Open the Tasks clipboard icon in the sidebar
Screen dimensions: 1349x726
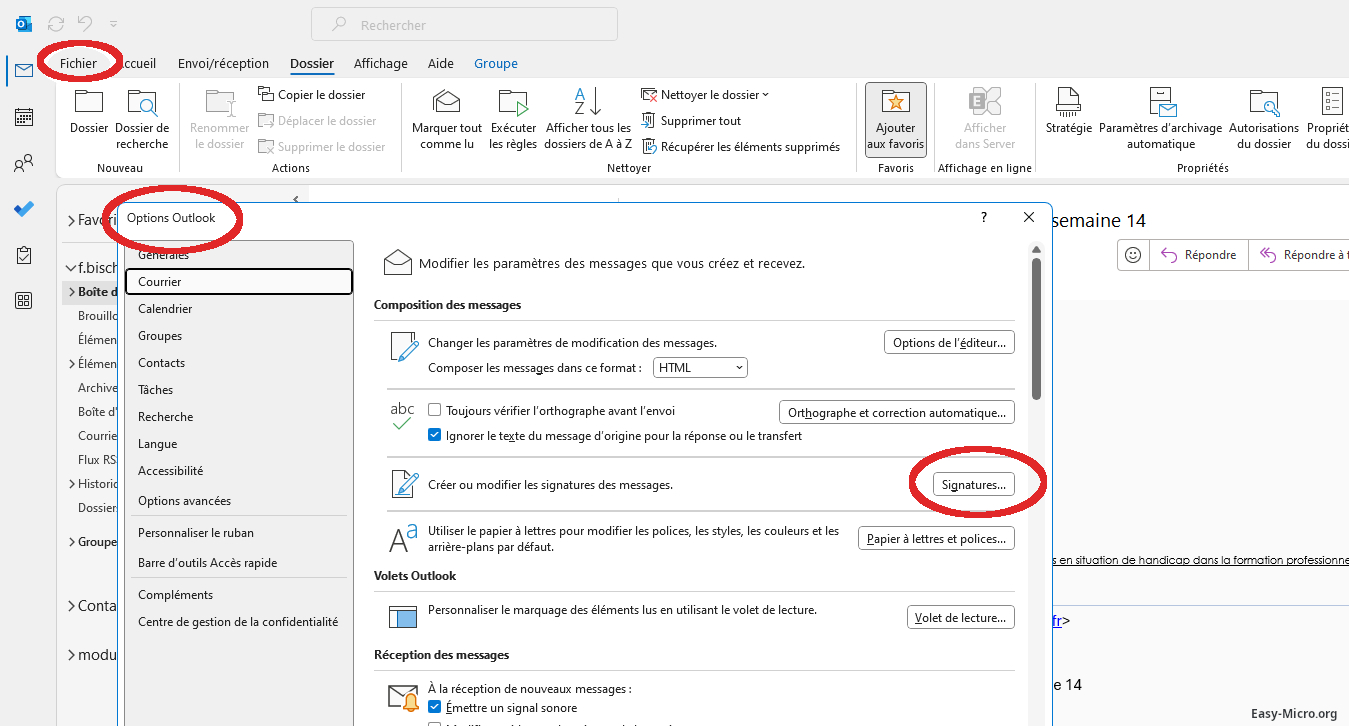point(24,255)
